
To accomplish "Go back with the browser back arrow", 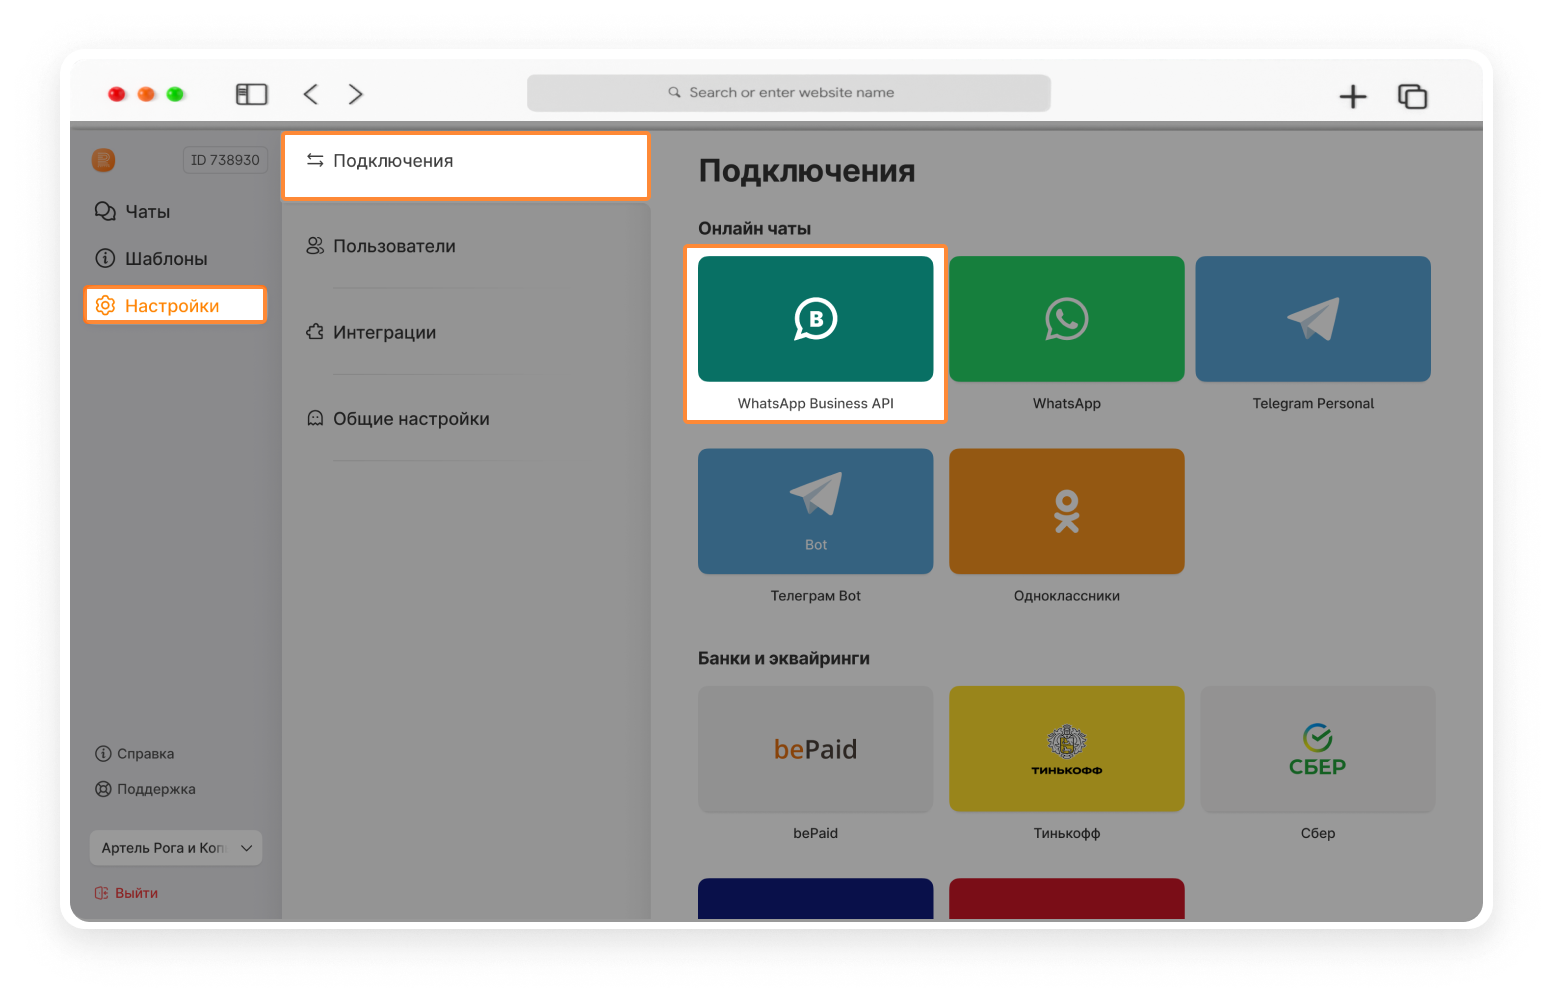I will pos(311,94).
